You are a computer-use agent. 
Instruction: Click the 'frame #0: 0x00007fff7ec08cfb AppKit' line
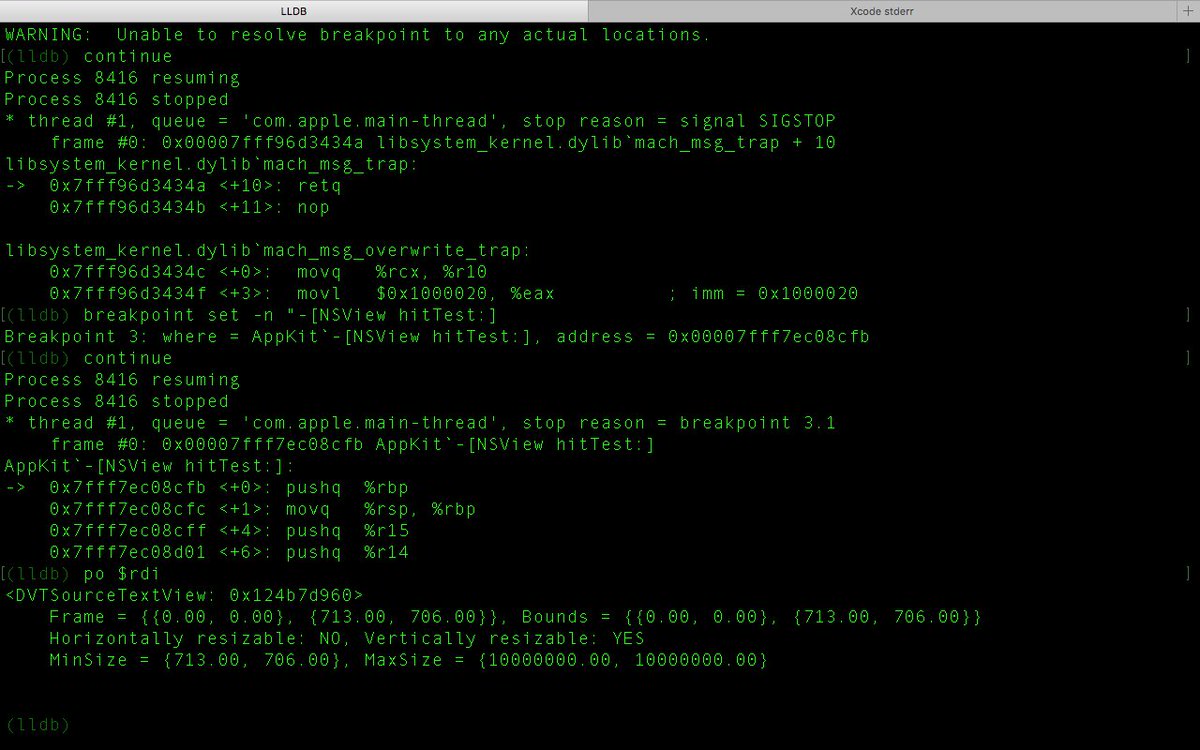click(x=352, y=445)
